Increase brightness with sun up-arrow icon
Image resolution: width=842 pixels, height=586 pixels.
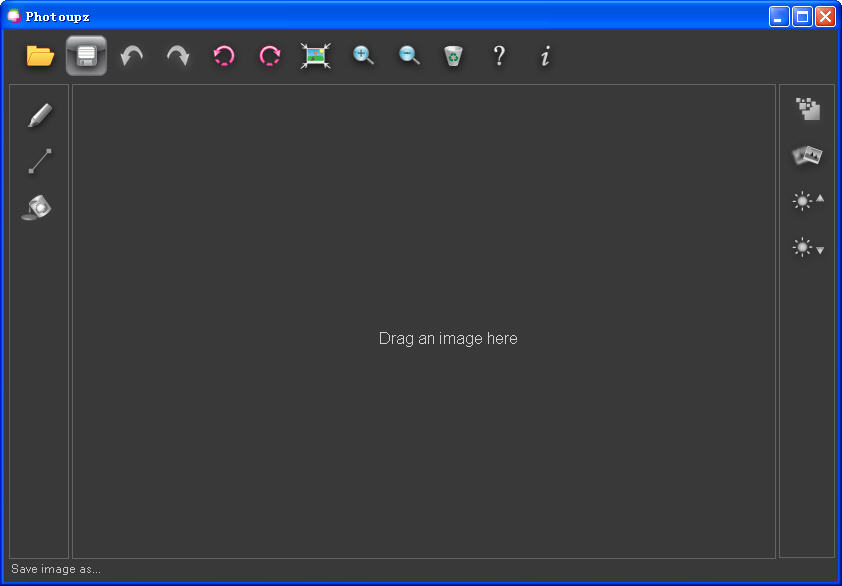coord(808,201)
